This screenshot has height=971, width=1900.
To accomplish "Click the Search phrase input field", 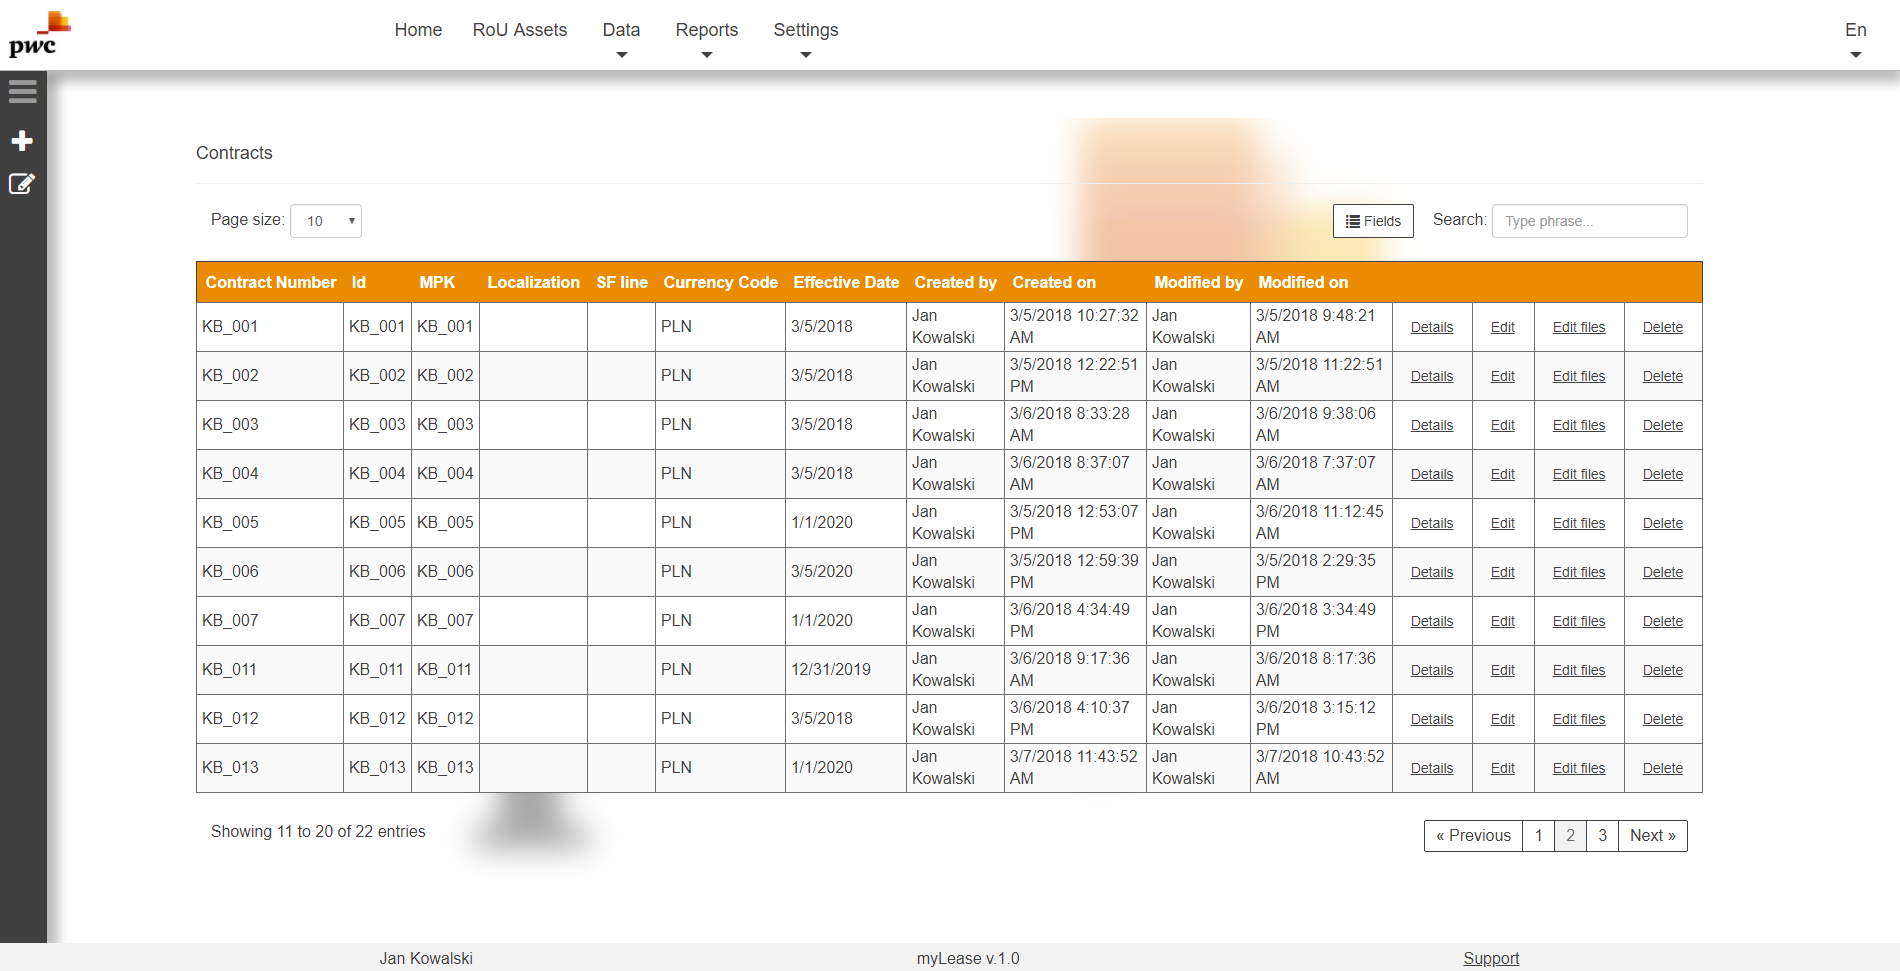I will [x=1588, y=221].
